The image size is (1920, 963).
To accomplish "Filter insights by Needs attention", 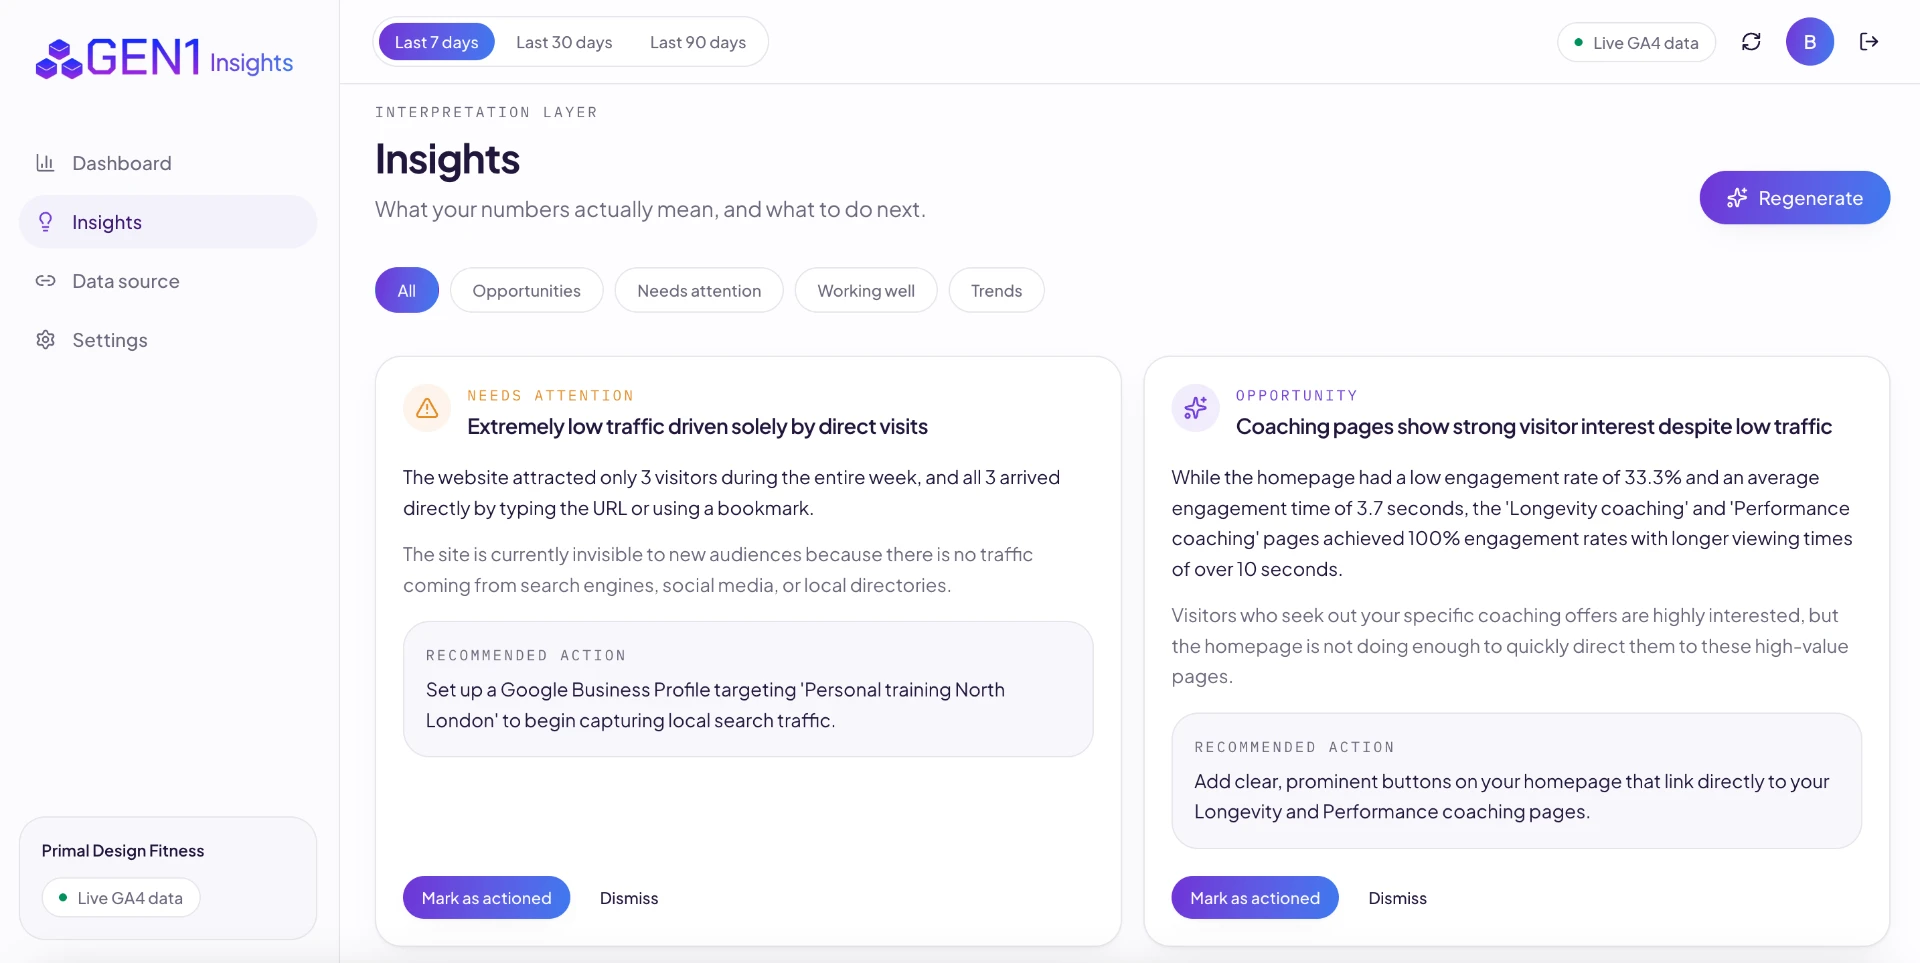I will pyautogui.click(x=699, y=290).
